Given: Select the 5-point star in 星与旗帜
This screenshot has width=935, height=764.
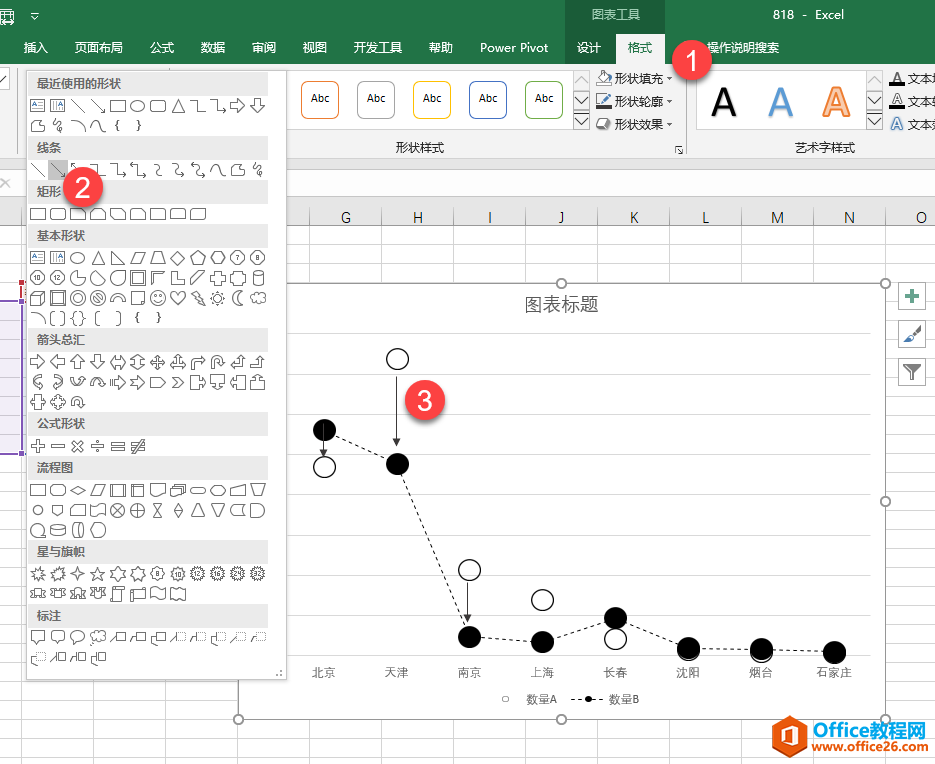Looking at the screenshot, I should click(97, 574).
